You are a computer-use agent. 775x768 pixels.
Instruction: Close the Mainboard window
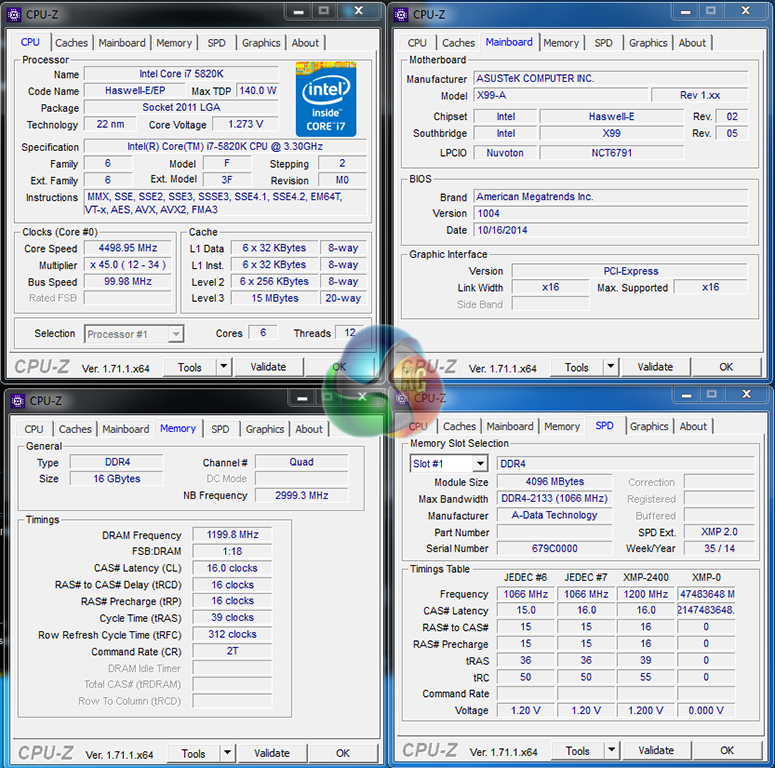coord(746,11)
